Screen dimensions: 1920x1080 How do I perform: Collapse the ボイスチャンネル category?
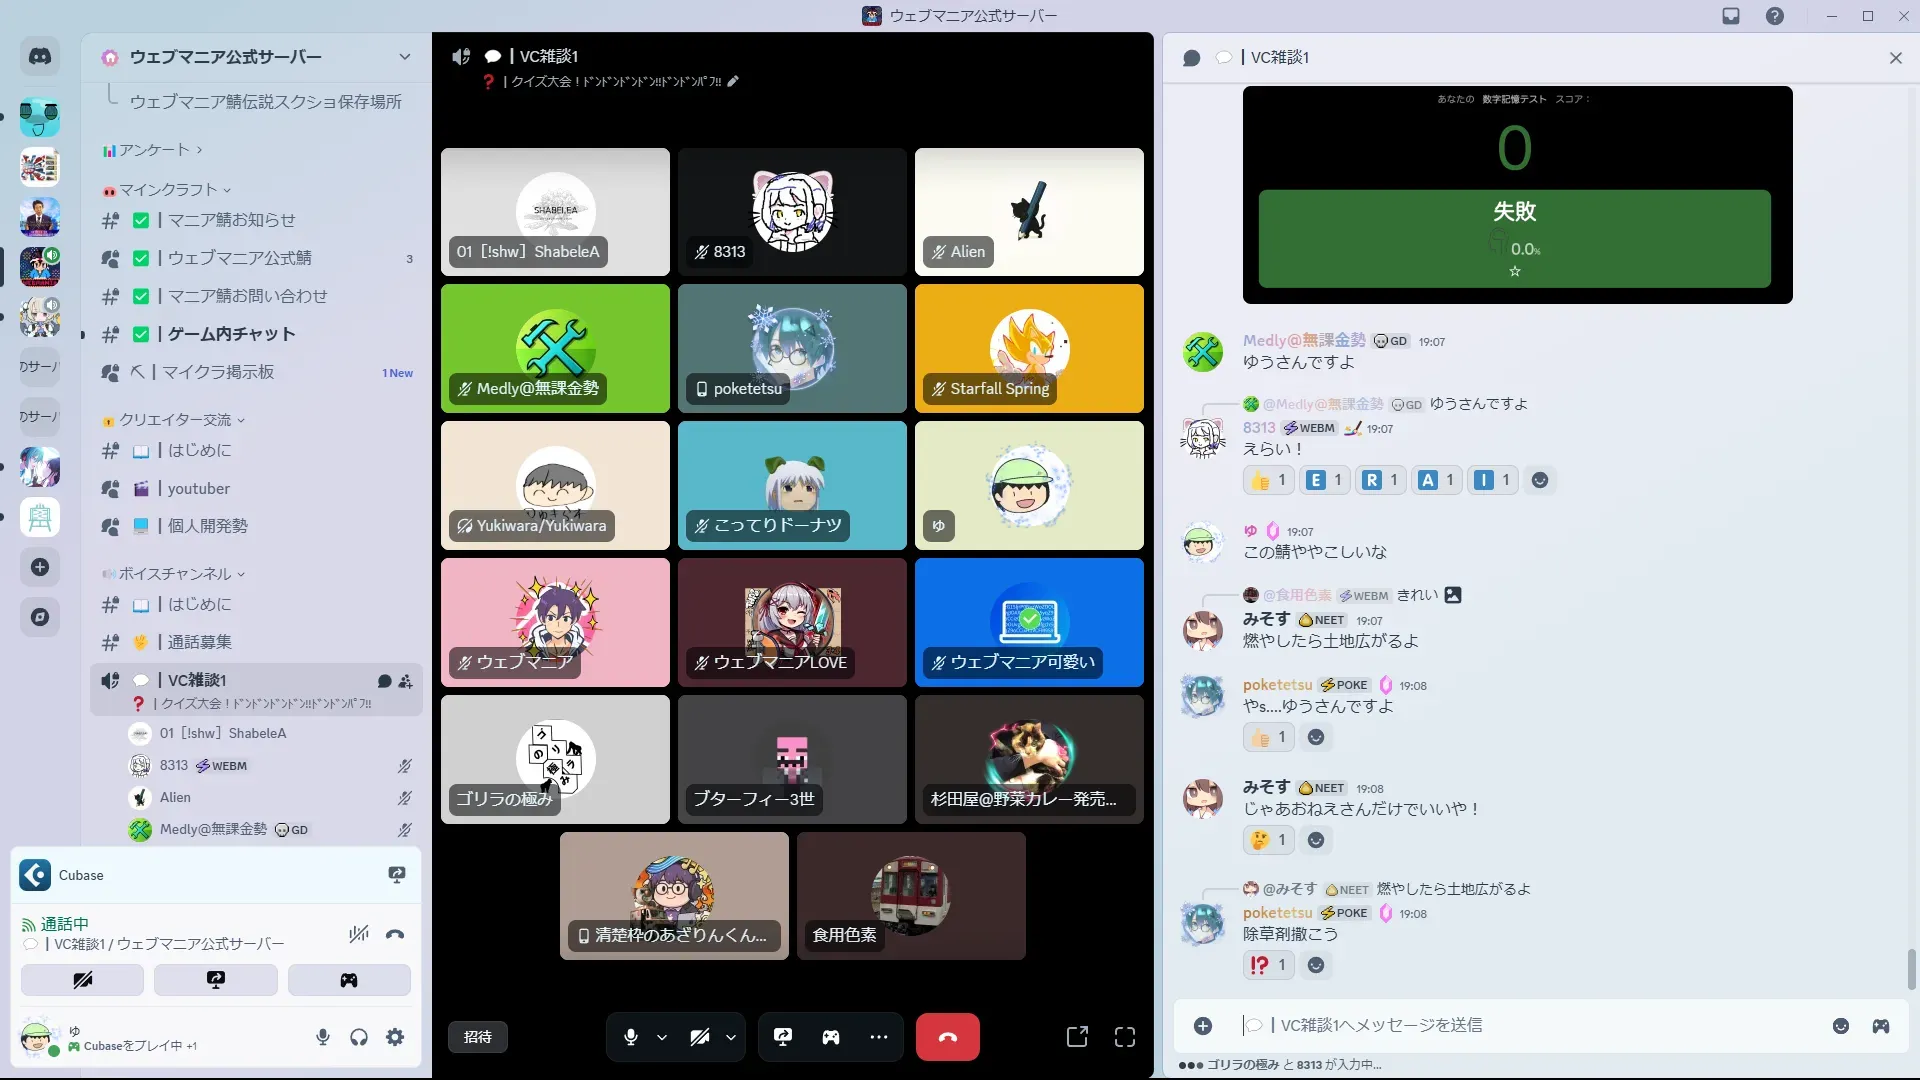[176, 574]
